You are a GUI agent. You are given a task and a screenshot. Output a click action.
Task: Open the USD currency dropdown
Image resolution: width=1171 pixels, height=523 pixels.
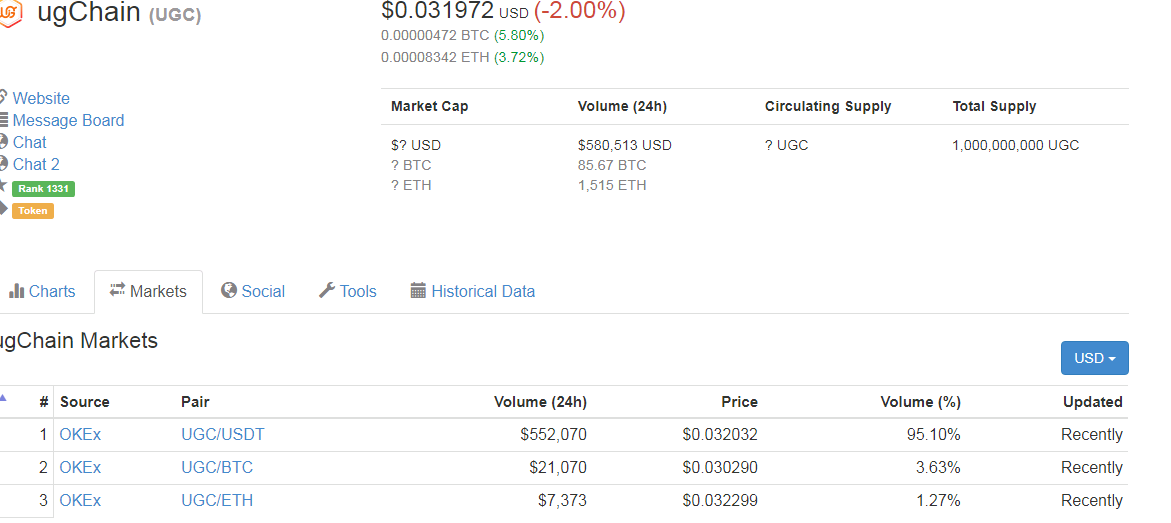1094,358
